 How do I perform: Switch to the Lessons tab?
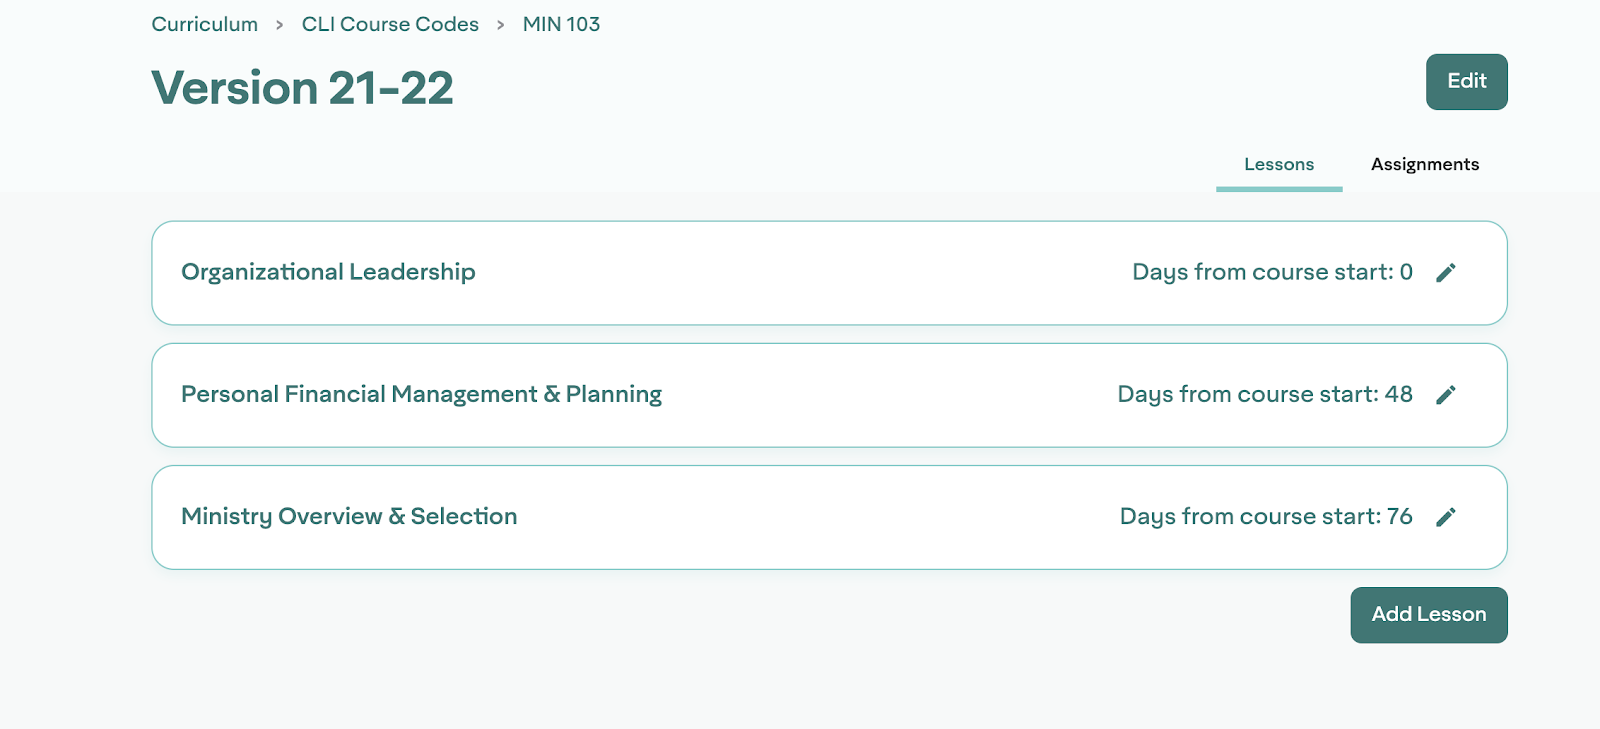[x=1279, y=164]
